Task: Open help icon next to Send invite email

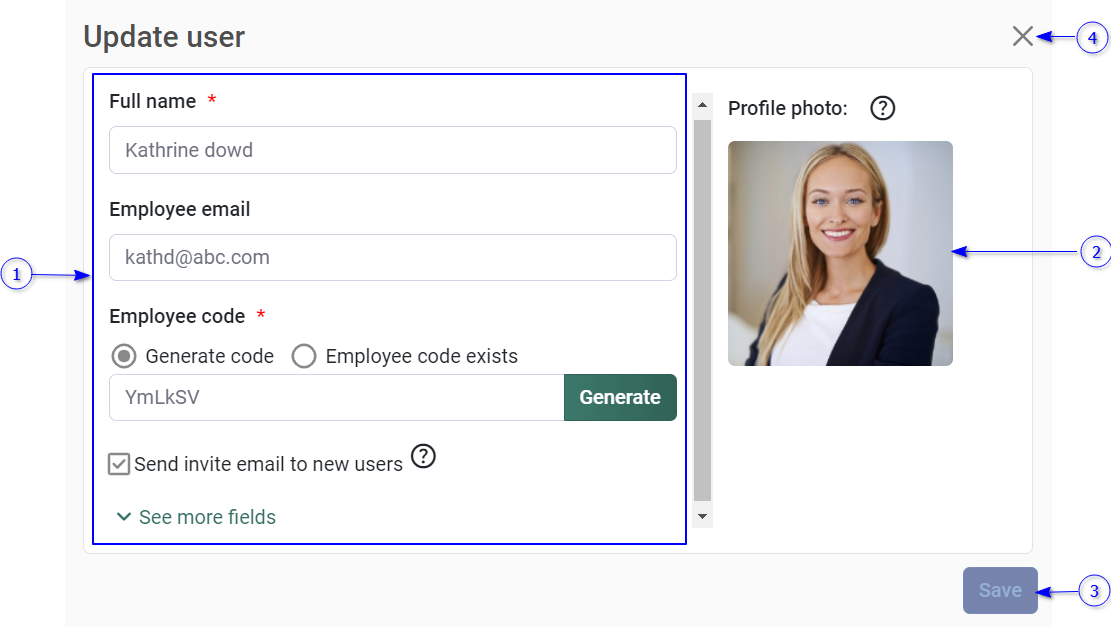Action: pos(424,457)
